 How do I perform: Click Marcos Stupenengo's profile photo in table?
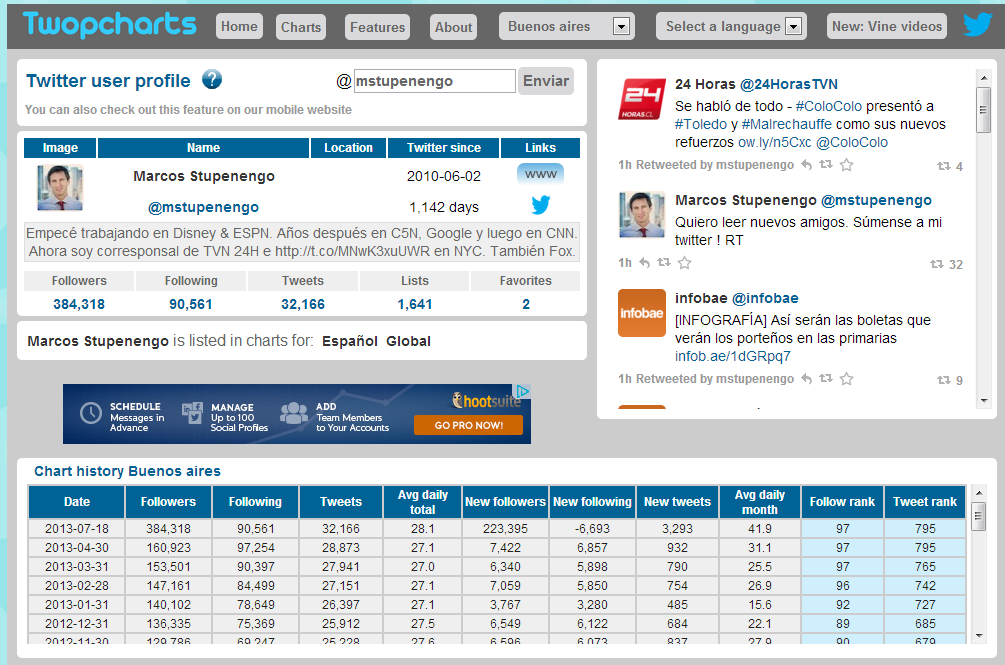pos(60,188)
